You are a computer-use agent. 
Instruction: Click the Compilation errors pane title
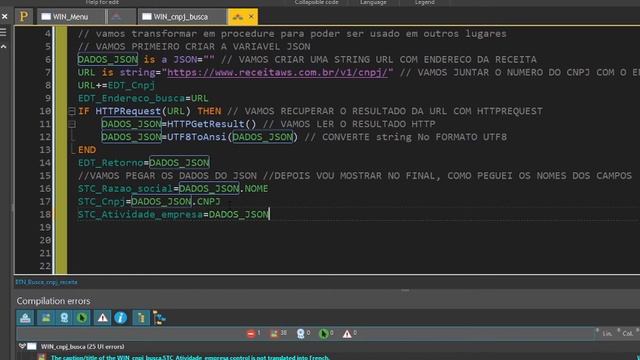point(53,301)
